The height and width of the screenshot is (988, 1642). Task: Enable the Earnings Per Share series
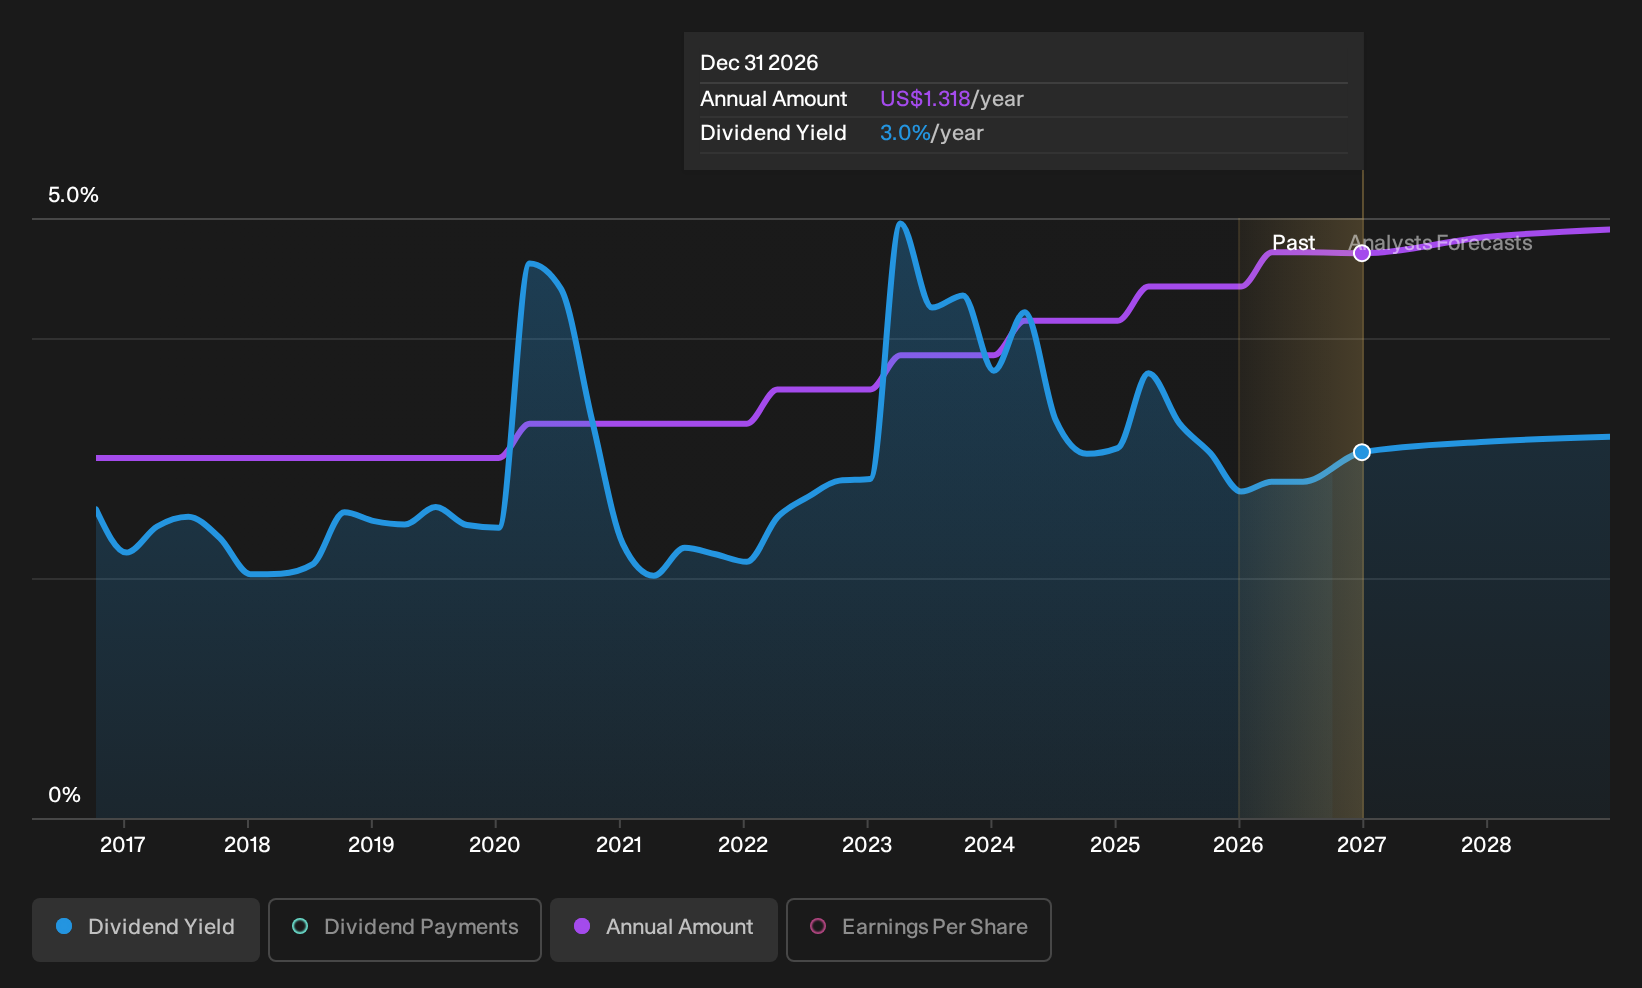click(919, 930)
